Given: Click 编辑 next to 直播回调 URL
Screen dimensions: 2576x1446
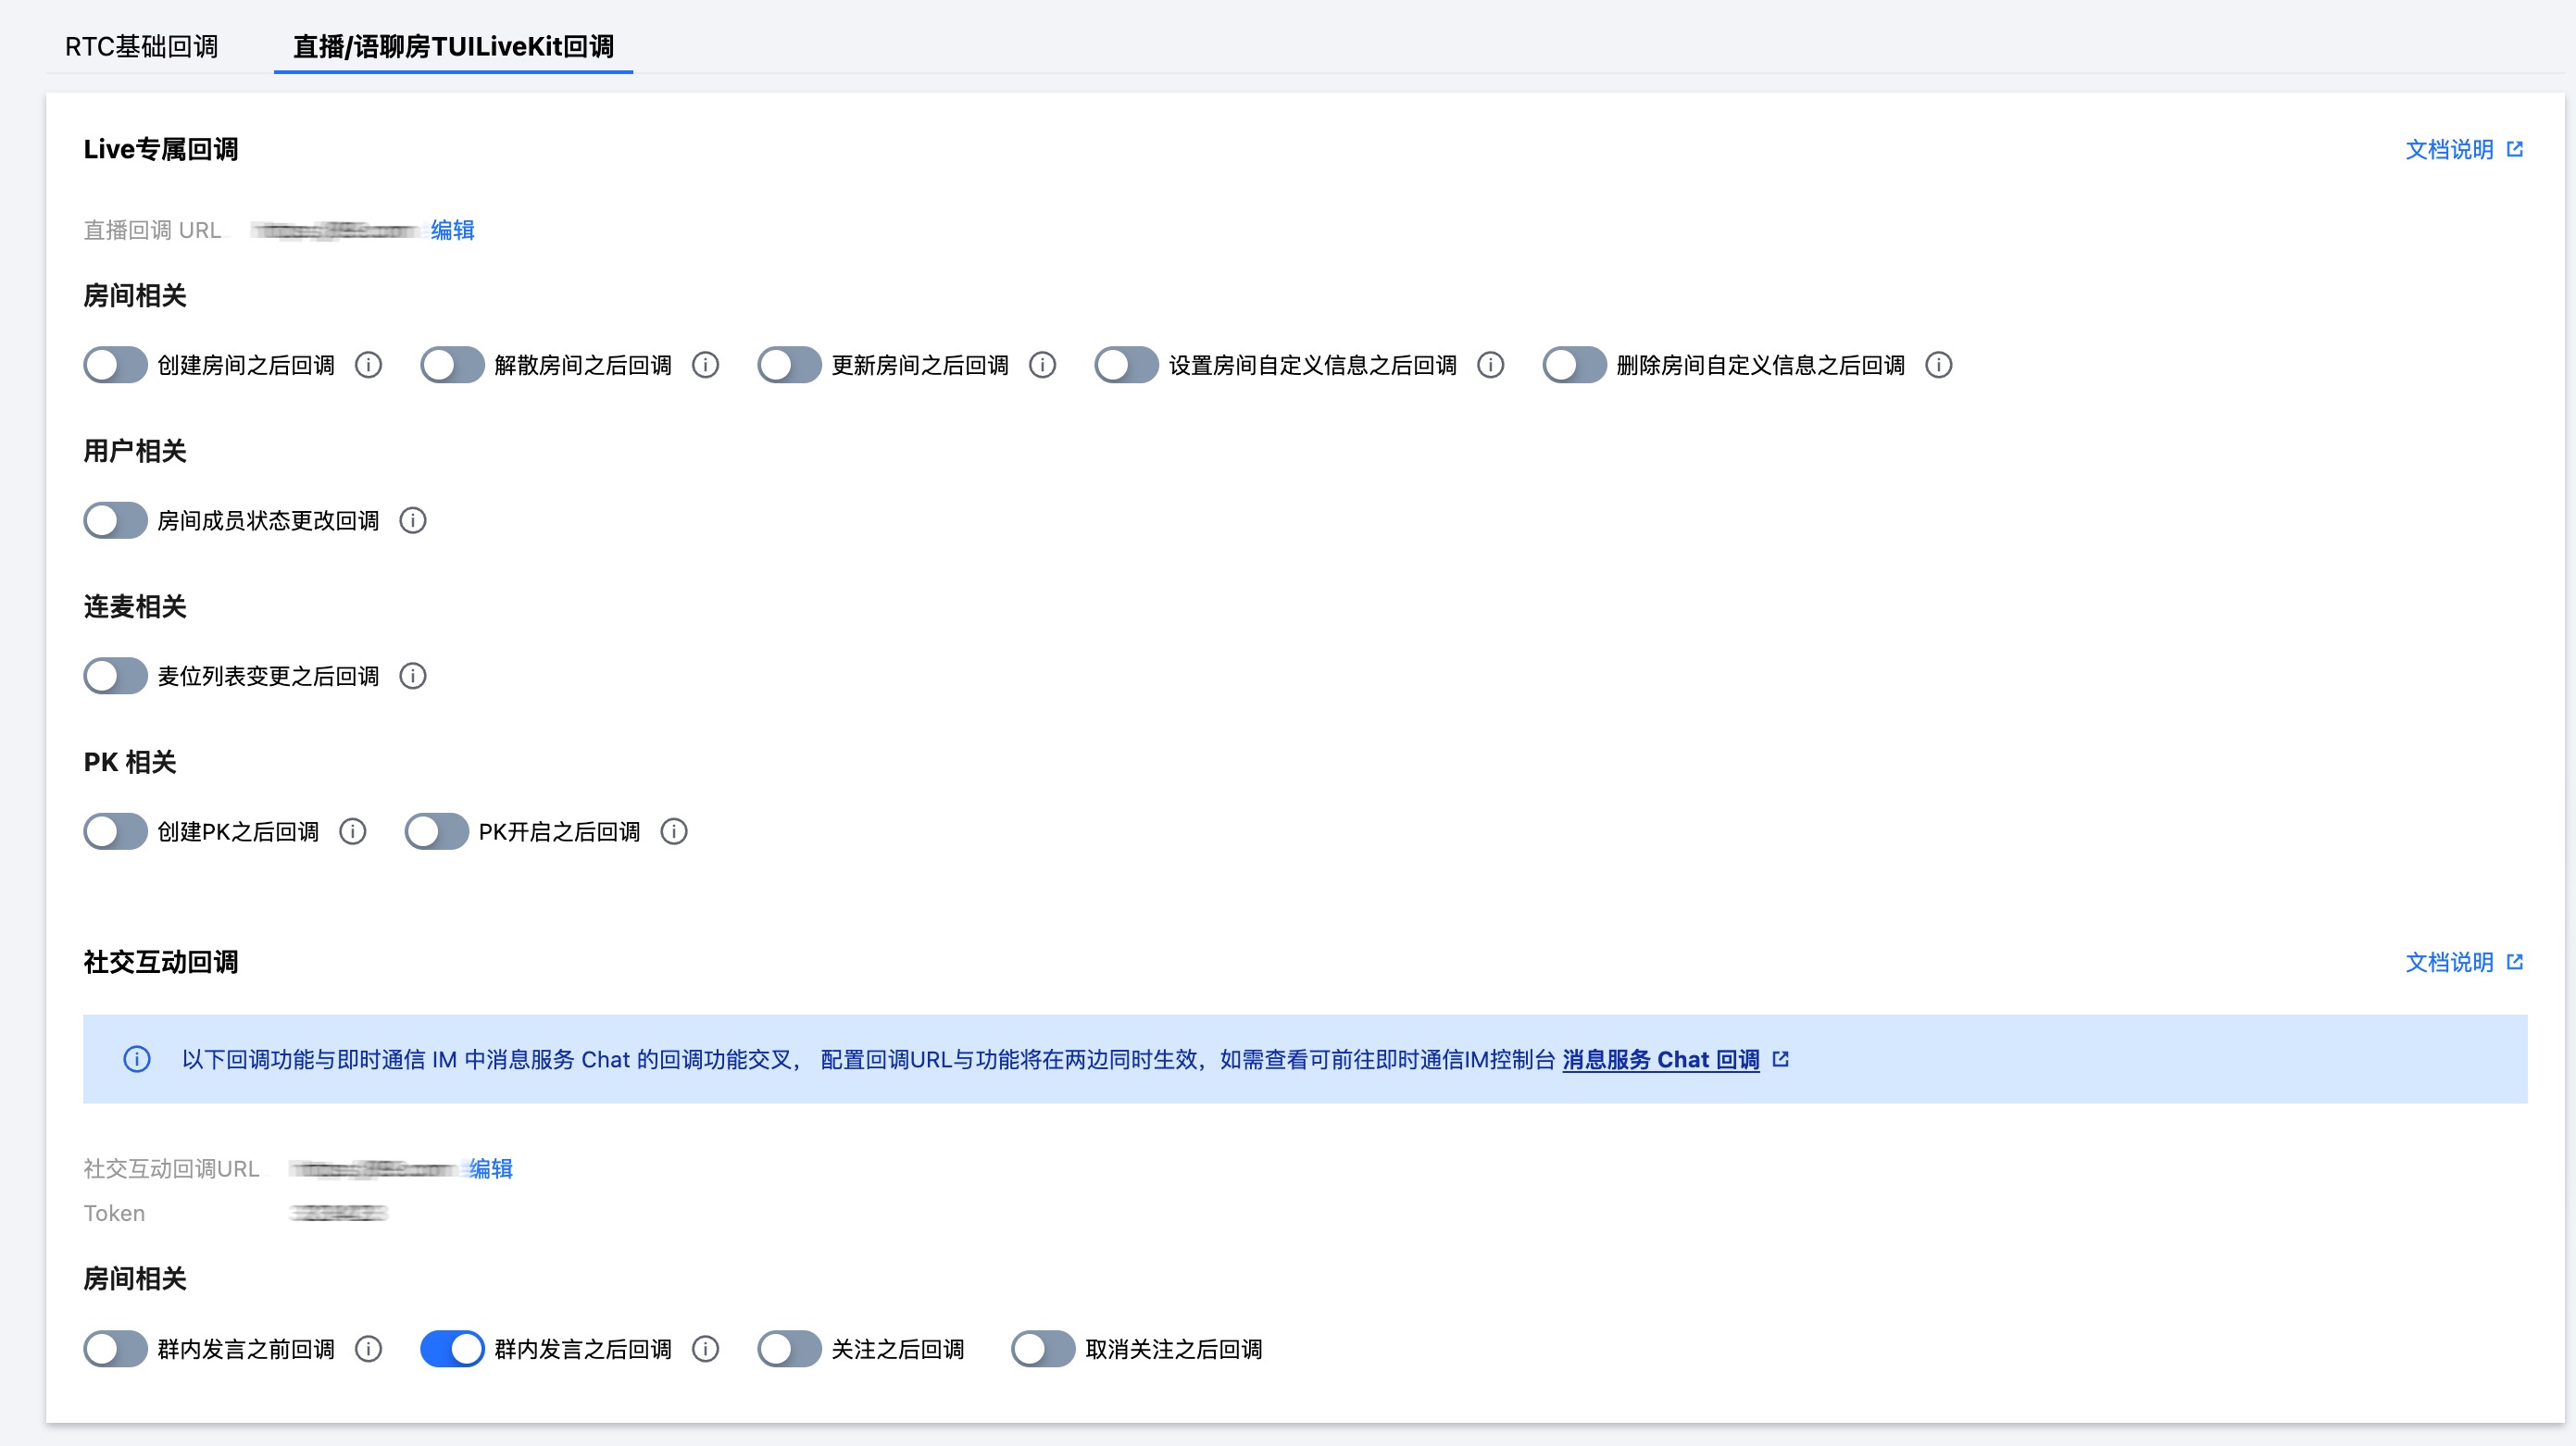Looking at the screenshot, I should (452, 230).
